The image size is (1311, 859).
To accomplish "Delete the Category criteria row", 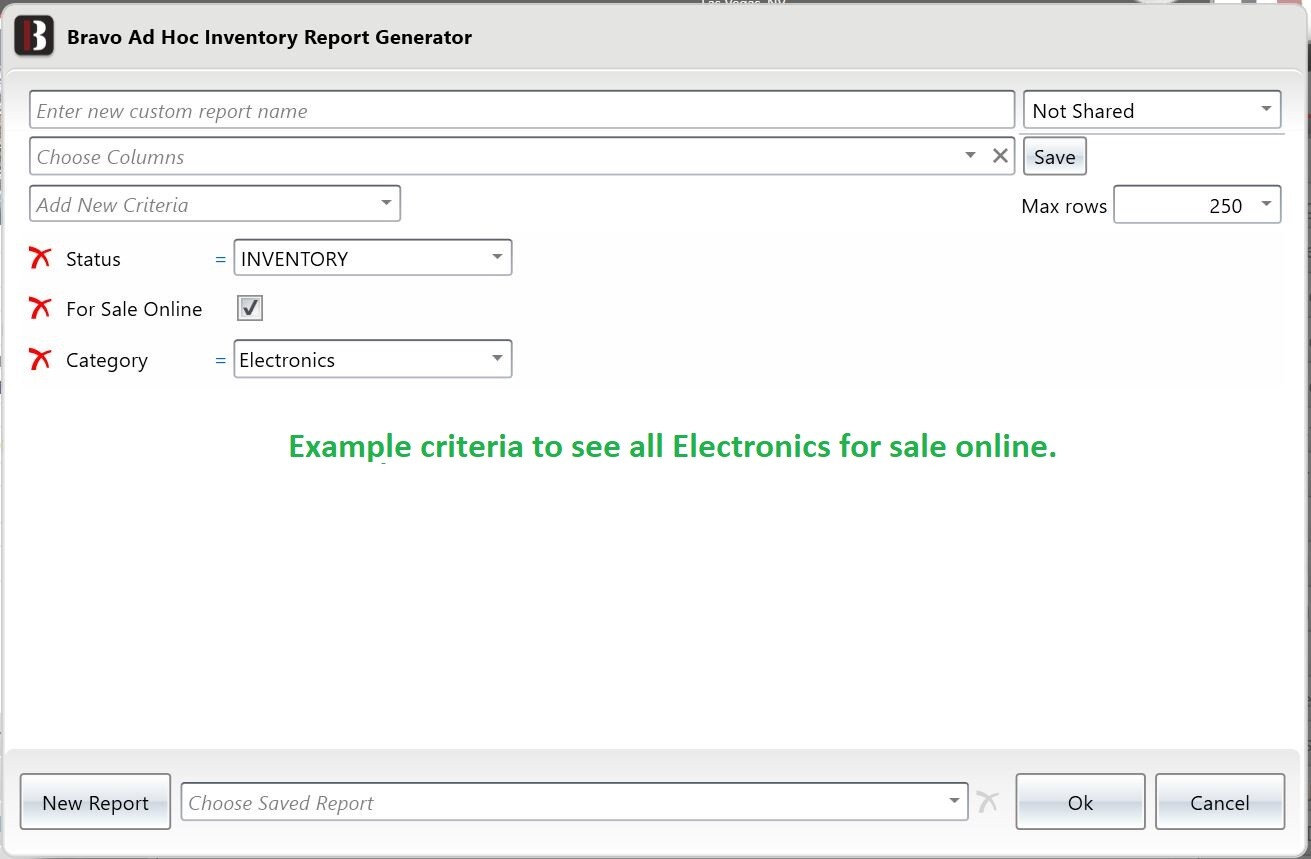I will point(40,360).
